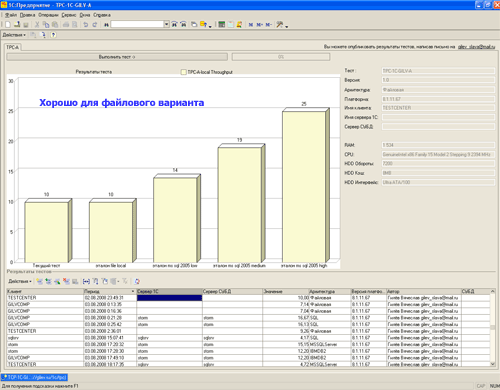Open the Операции menu
The image size is (500, 390).
coord(48,15)
